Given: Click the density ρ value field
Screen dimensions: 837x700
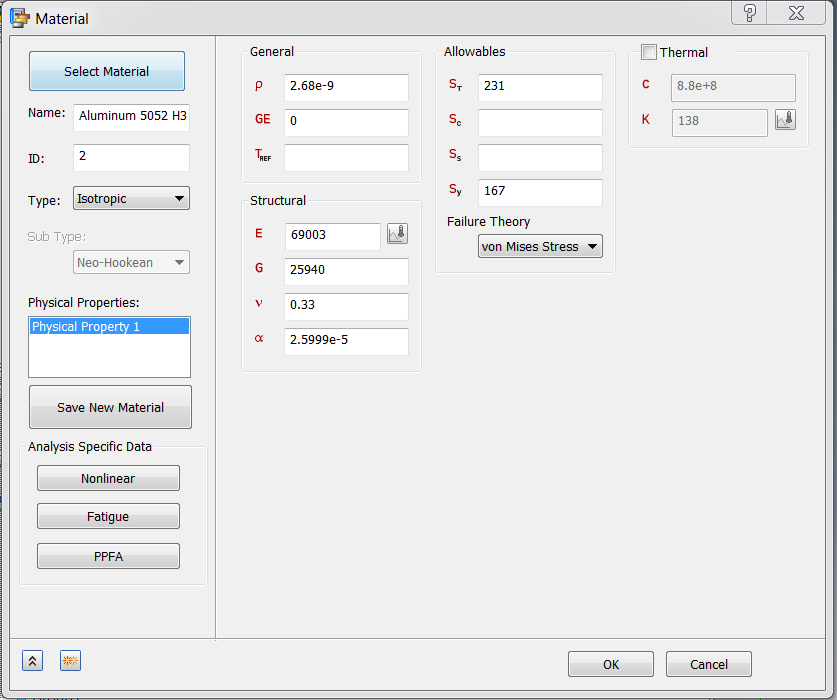Looking at the screenshot, I should point(346,88).
